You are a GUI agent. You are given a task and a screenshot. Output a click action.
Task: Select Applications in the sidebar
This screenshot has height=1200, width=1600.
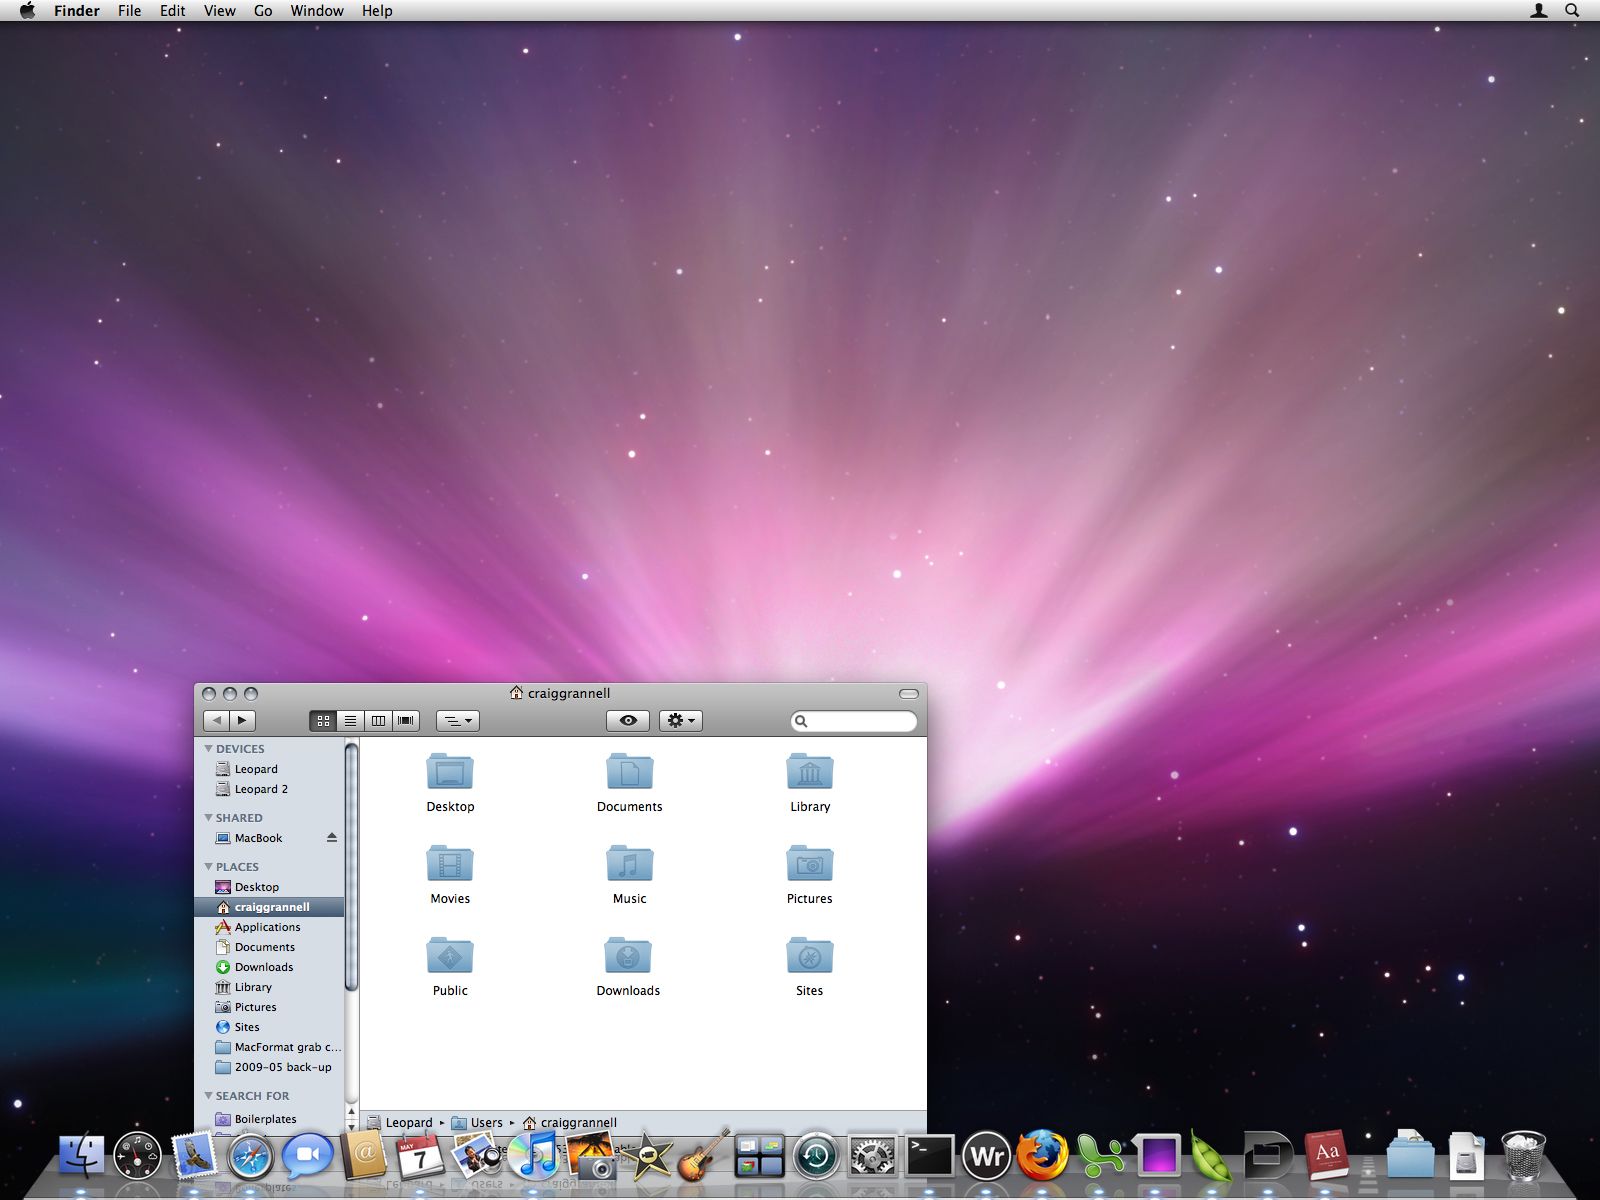pyautogui.click(x=266, y=927)
